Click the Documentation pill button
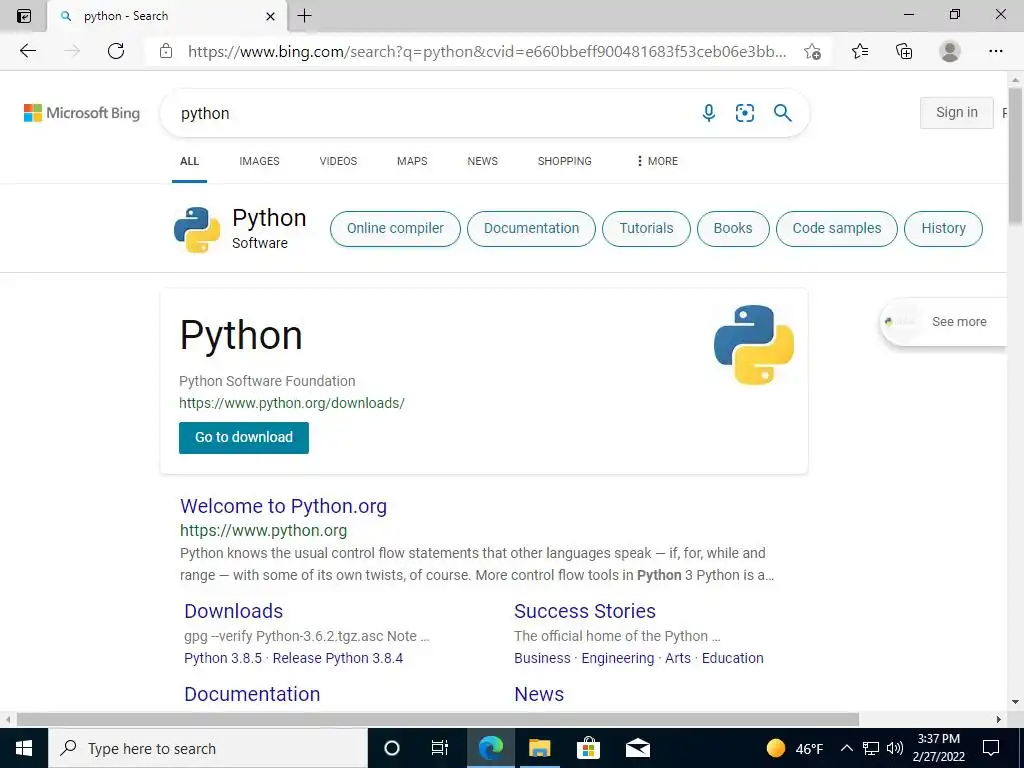 tap(532, 229)
